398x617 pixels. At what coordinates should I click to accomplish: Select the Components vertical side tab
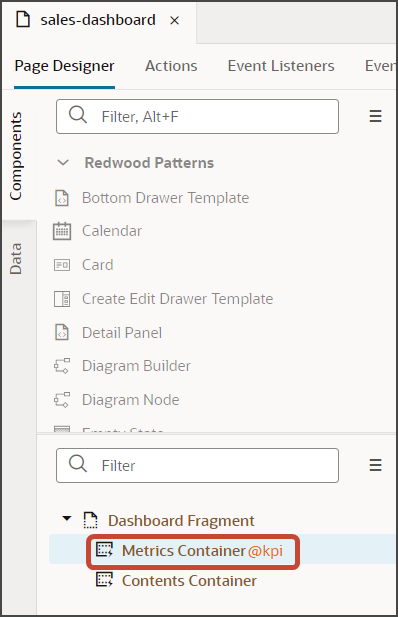[x=16, y=156]
